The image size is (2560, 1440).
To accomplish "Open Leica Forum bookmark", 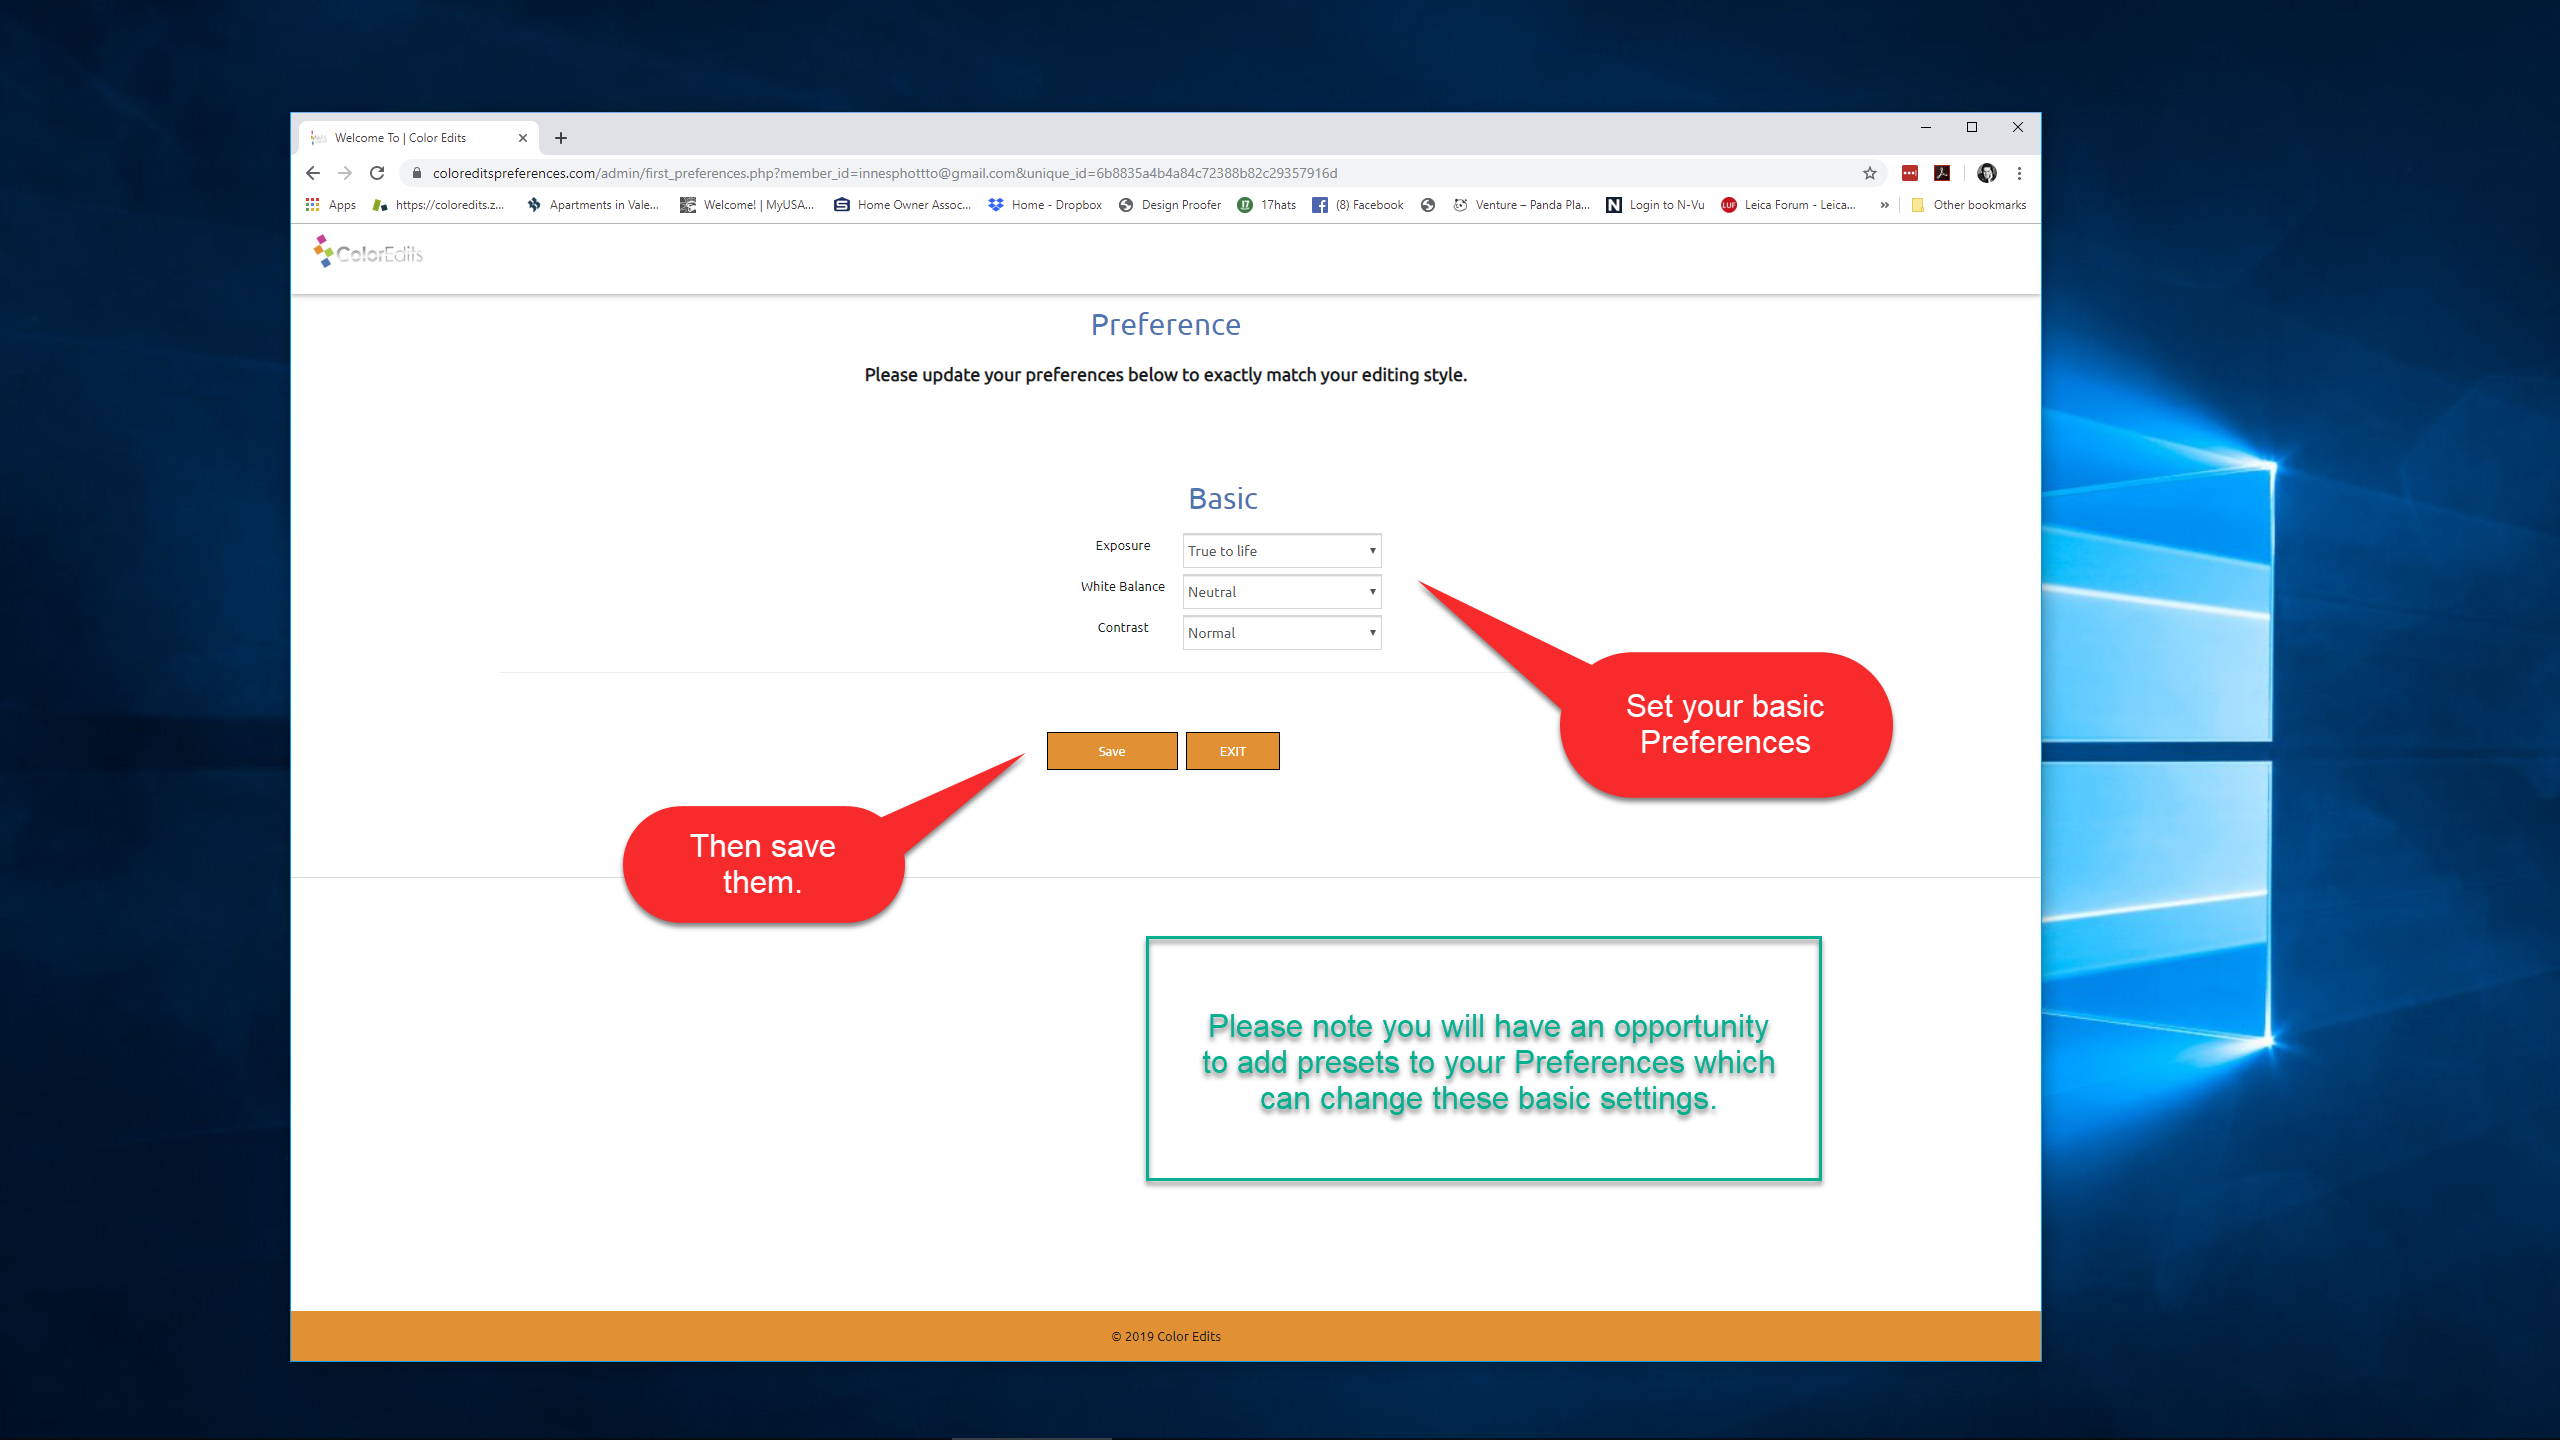I will 1788,205.
